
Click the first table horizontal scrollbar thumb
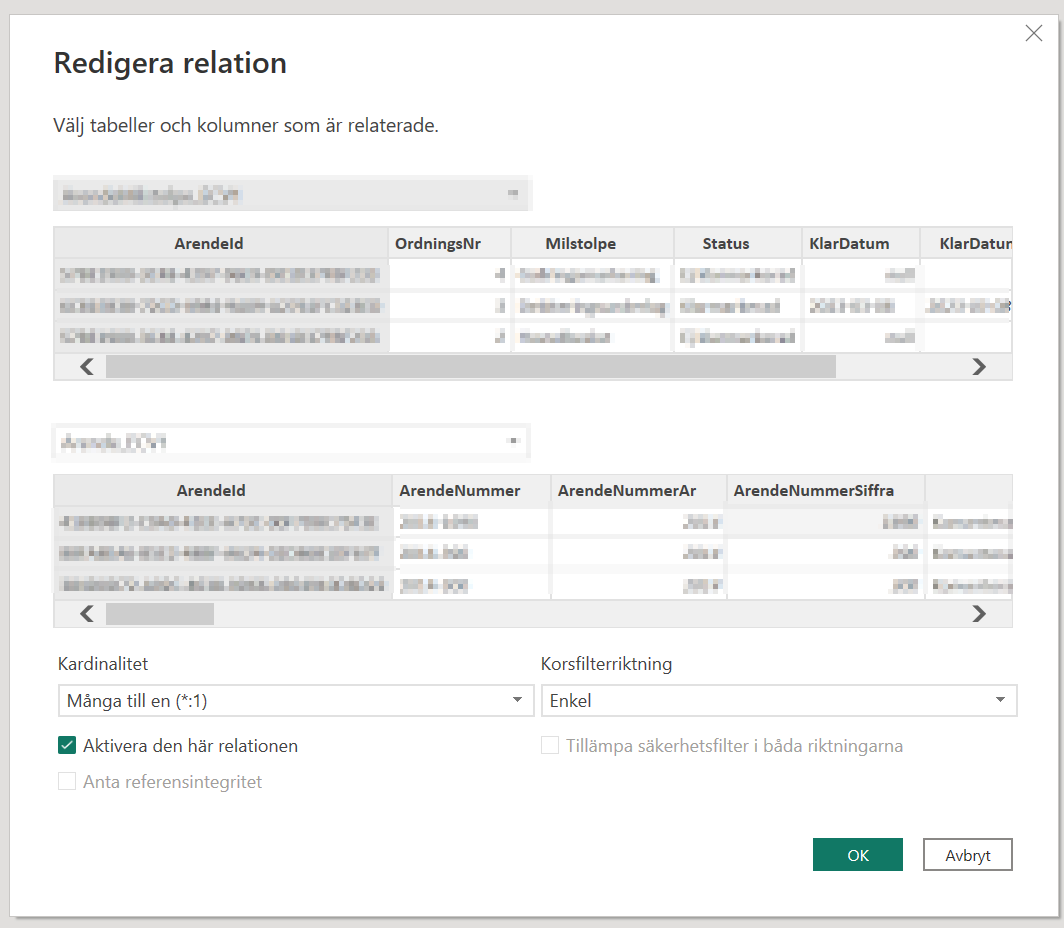(471, 367)
